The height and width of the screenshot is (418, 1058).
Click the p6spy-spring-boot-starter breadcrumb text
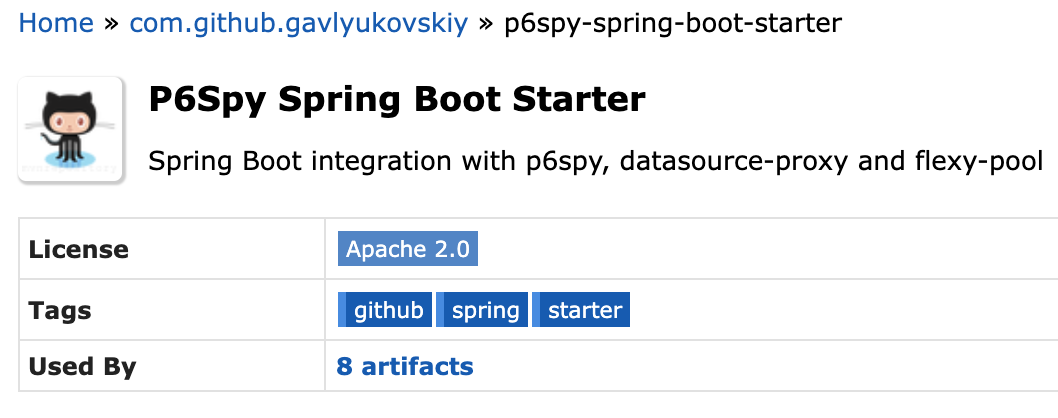673,24
